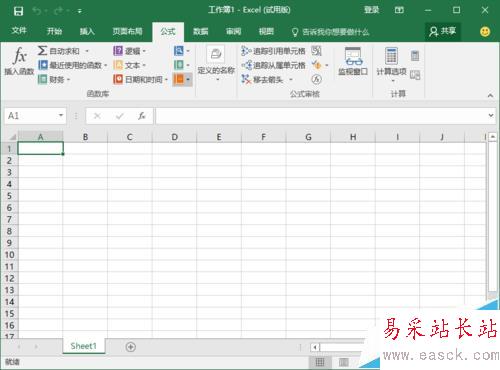Select column E header
The height and width of the screenshot is (370, 500).
[x=219, y=137]
